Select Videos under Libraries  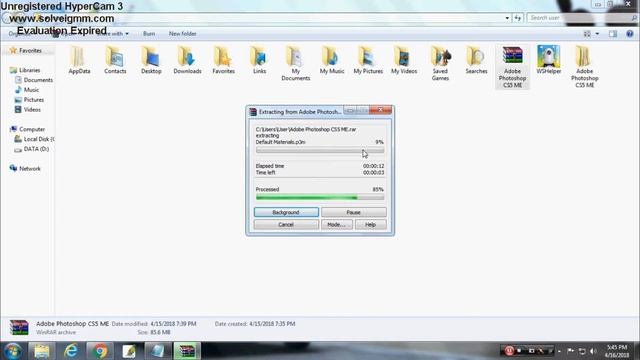tap(32, 109)
